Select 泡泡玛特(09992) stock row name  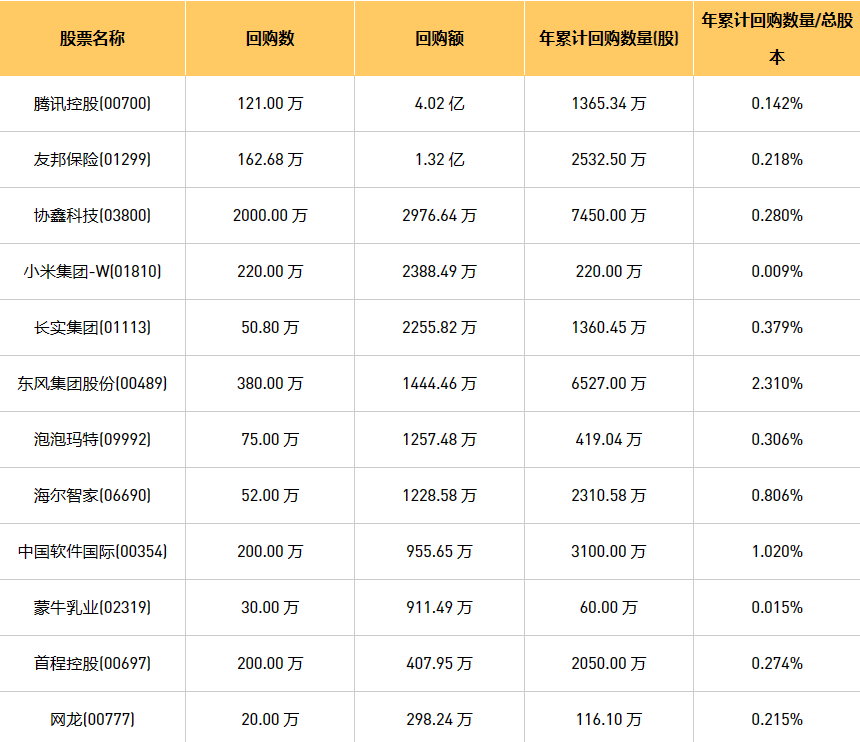(92, 439)
